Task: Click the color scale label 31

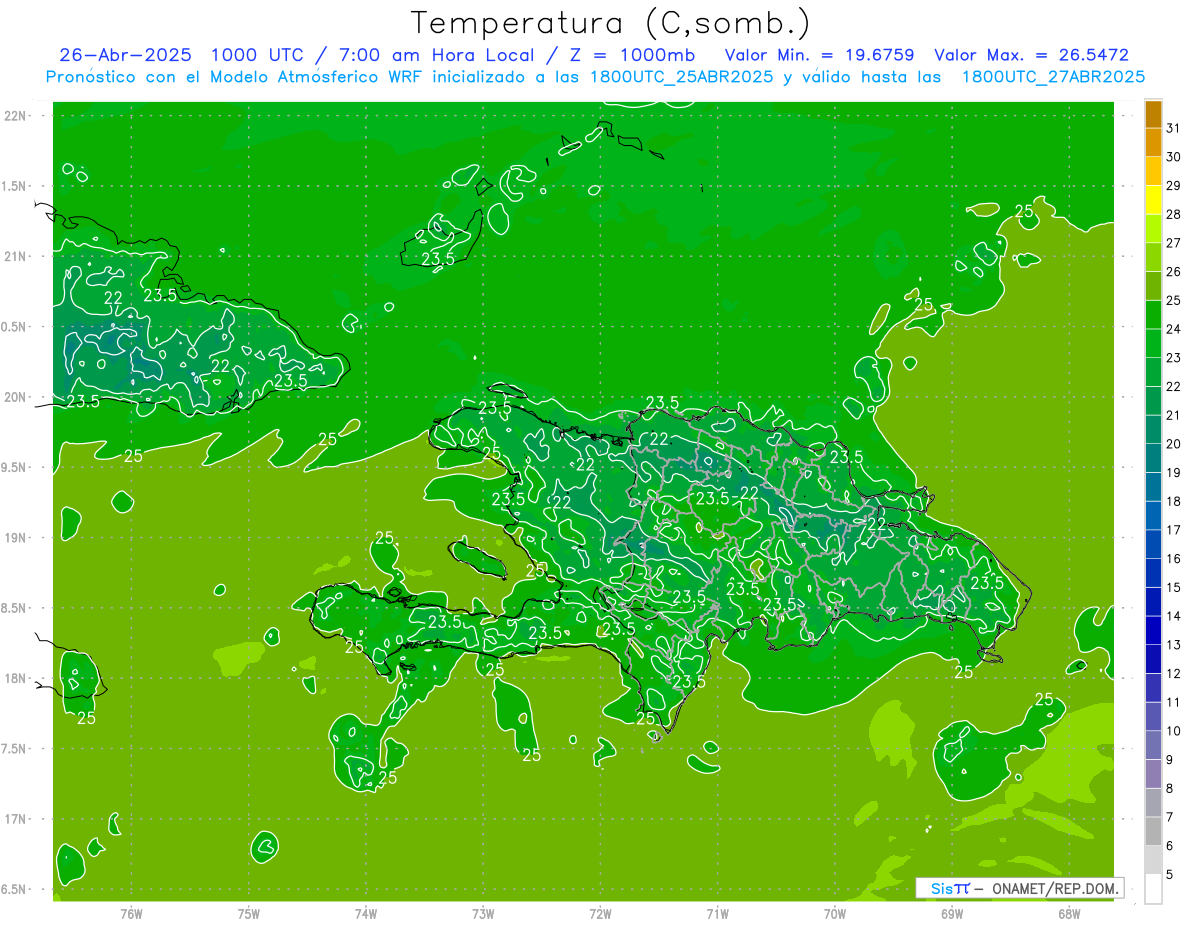Action: tap(1174, 128)
